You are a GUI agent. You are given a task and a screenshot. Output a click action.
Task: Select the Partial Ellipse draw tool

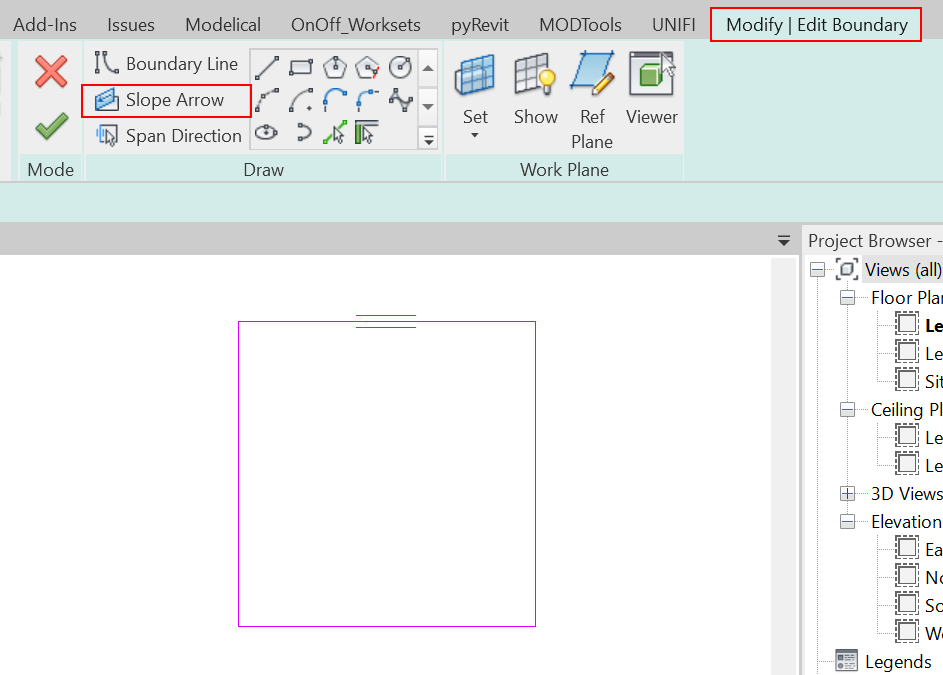(x=304, y=133)
